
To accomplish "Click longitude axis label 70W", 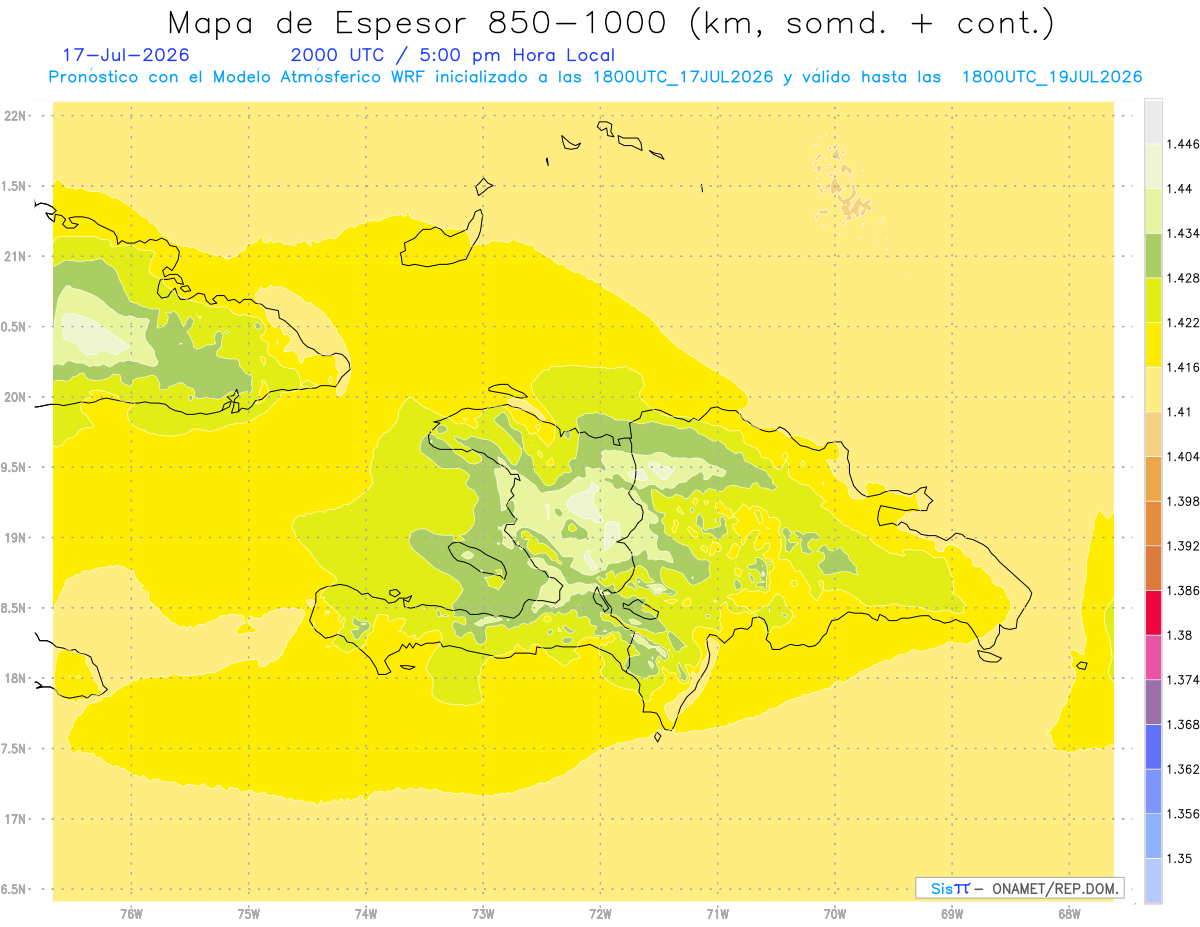I will coord(835,915).
